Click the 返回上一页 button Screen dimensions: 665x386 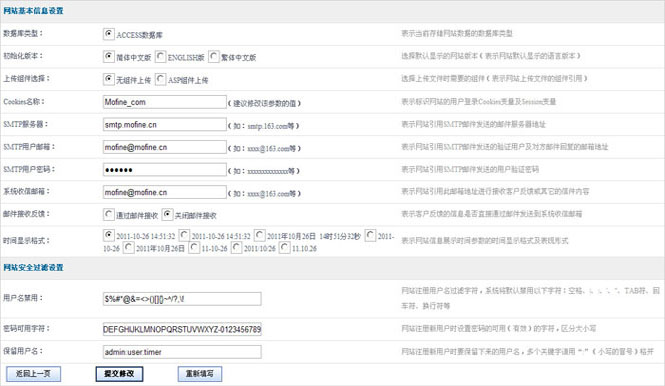click(34, 374)
